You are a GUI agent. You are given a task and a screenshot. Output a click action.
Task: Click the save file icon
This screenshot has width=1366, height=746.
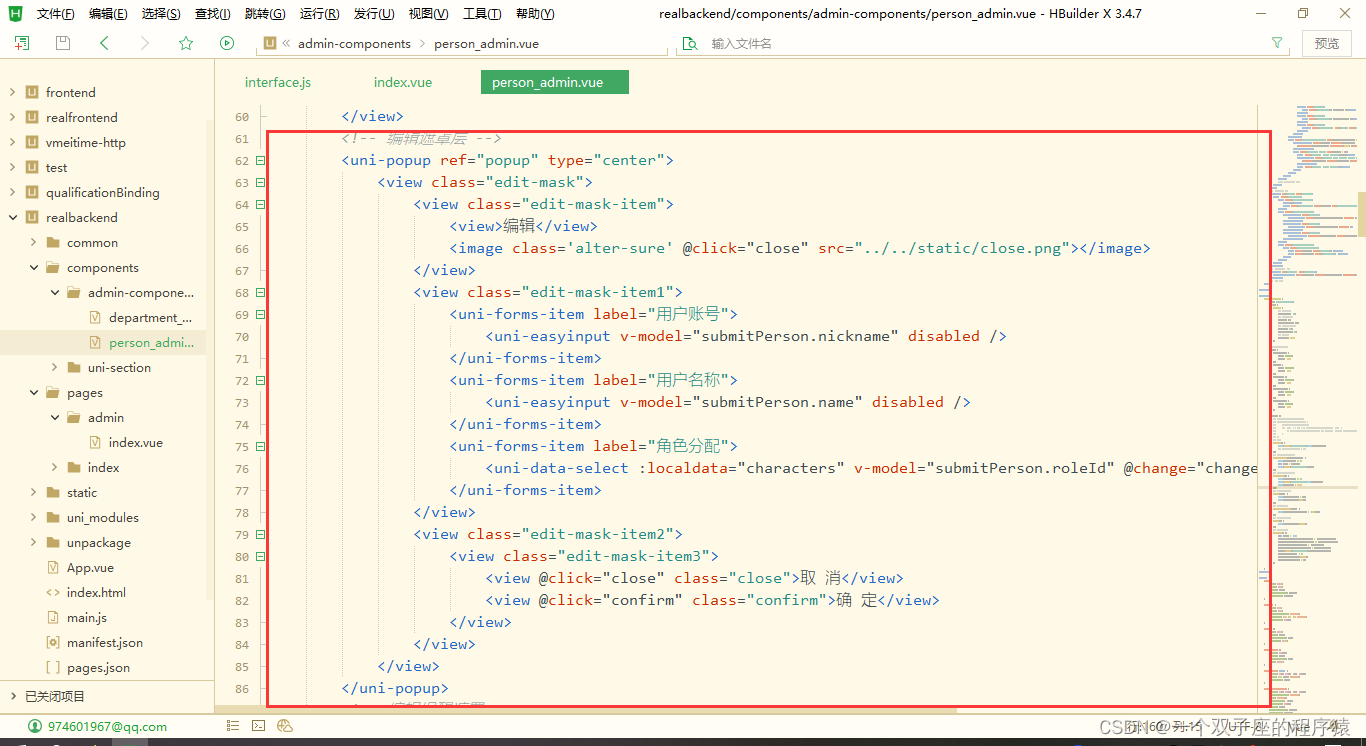[63, 43]
